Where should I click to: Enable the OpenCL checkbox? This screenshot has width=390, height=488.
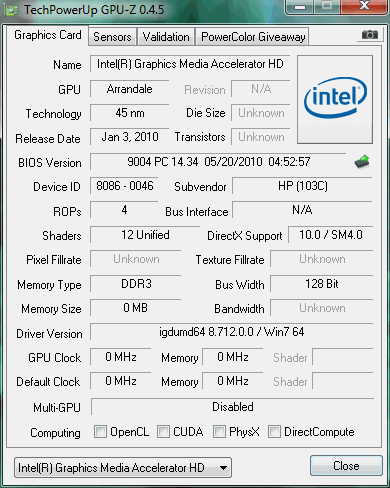click(x=100, y=431)
